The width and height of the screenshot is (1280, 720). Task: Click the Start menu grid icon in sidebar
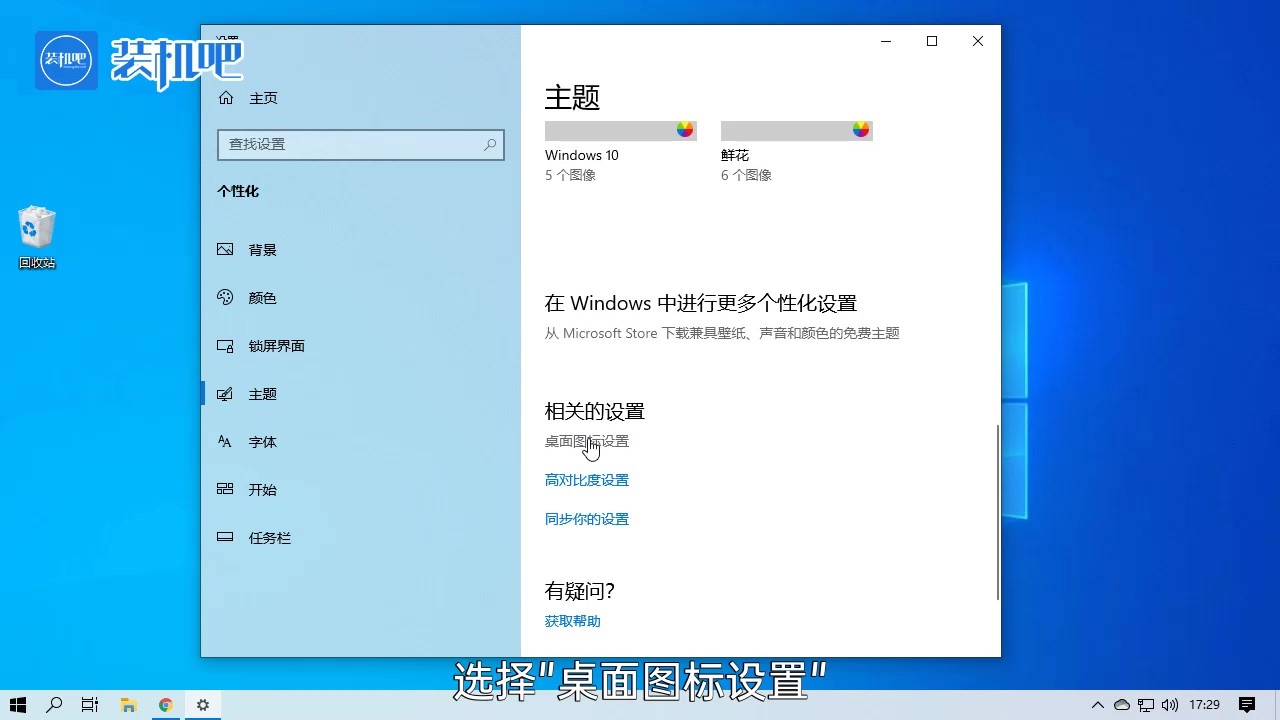coord(226,490)
